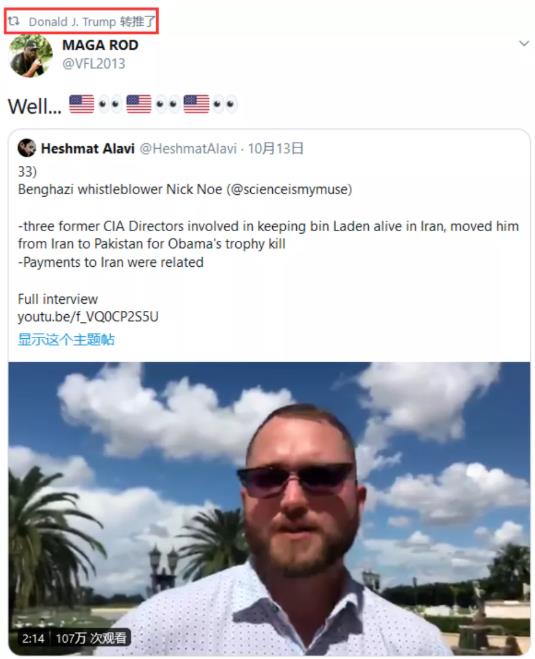The width and height of the screenshot is (535, 659).
Task: Click the last eyes emoji in tweet
Action: pyautogui.click(x=224, y=104)
